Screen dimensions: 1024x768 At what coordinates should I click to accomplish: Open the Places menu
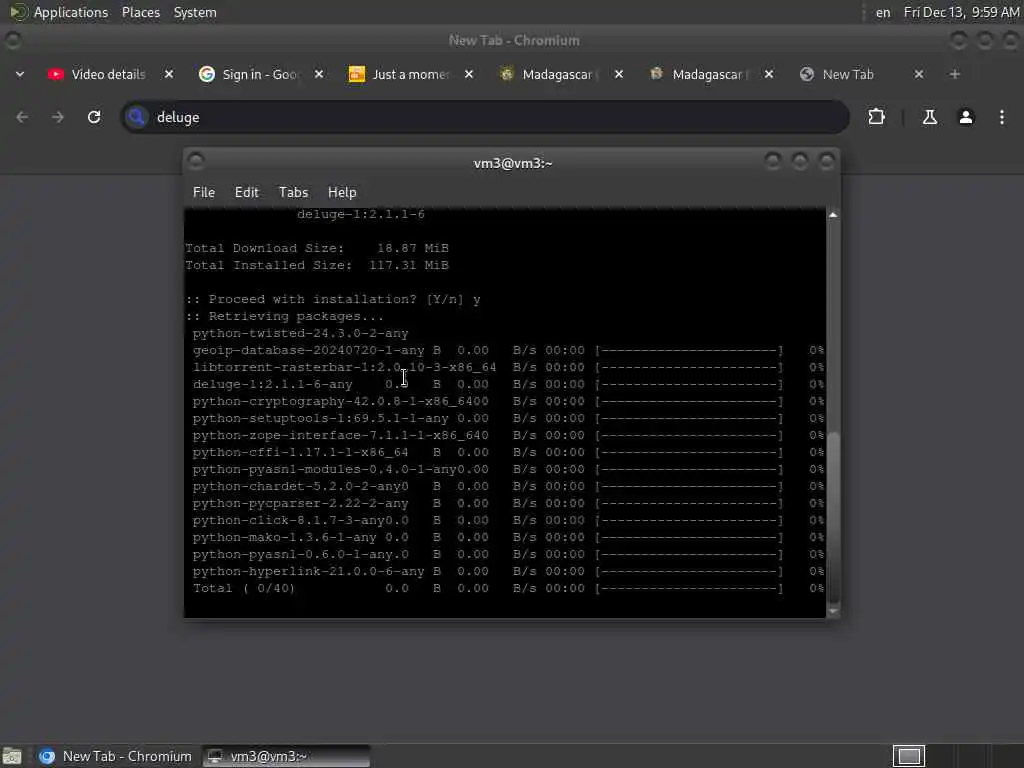tap(140, 12)
